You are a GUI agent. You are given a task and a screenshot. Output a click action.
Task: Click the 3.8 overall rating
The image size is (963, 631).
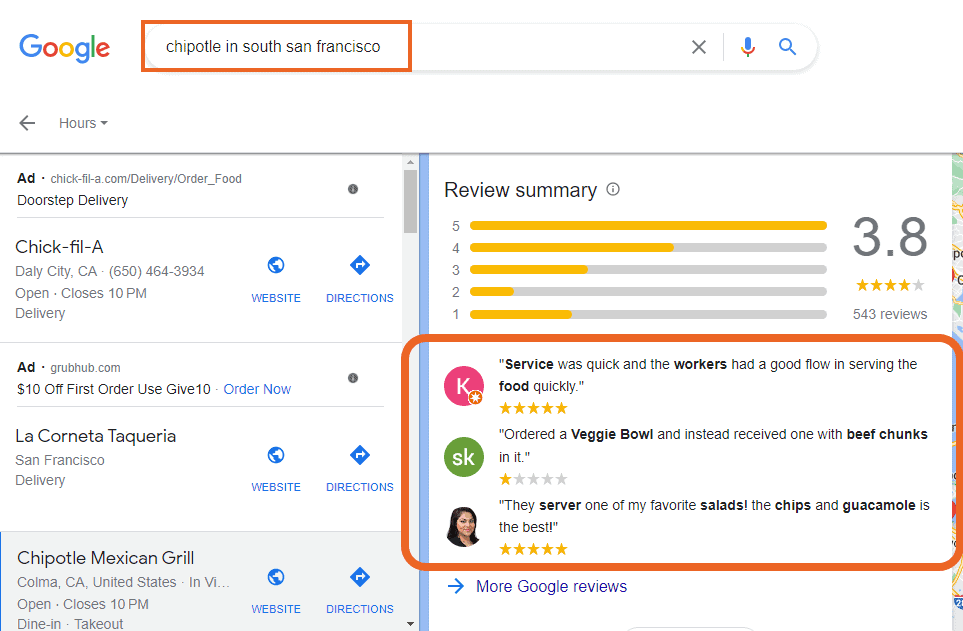(x=890, y=237)
